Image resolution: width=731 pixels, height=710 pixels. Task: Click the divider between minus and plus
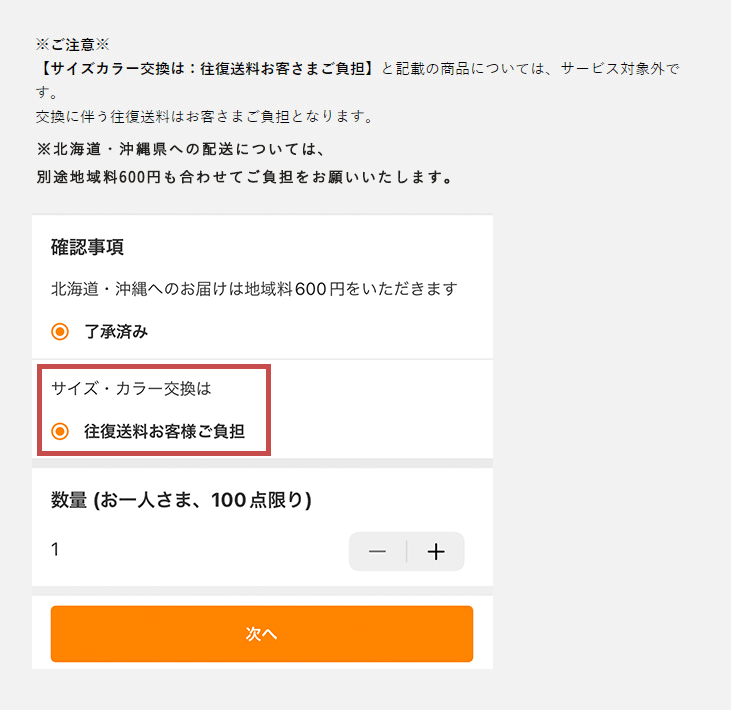coord(407,552)
